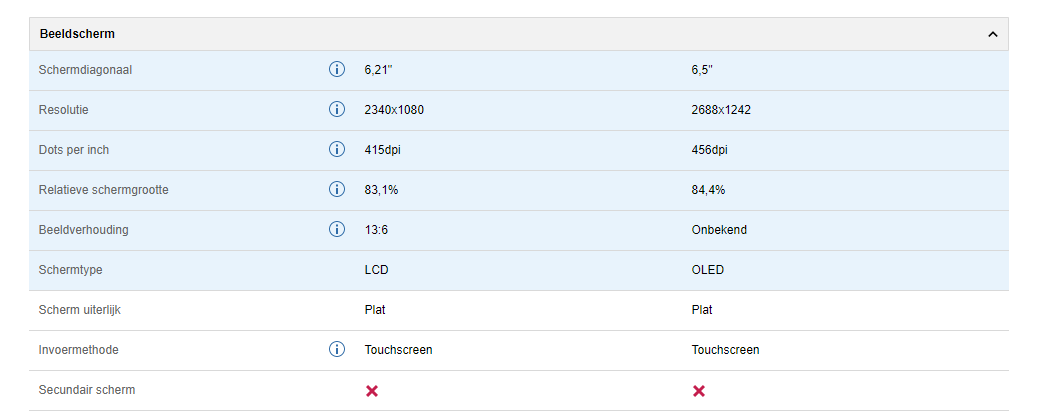Select the Scherm uiterlijk row label
Screen dimensions: 1048x412
point(78,310)
